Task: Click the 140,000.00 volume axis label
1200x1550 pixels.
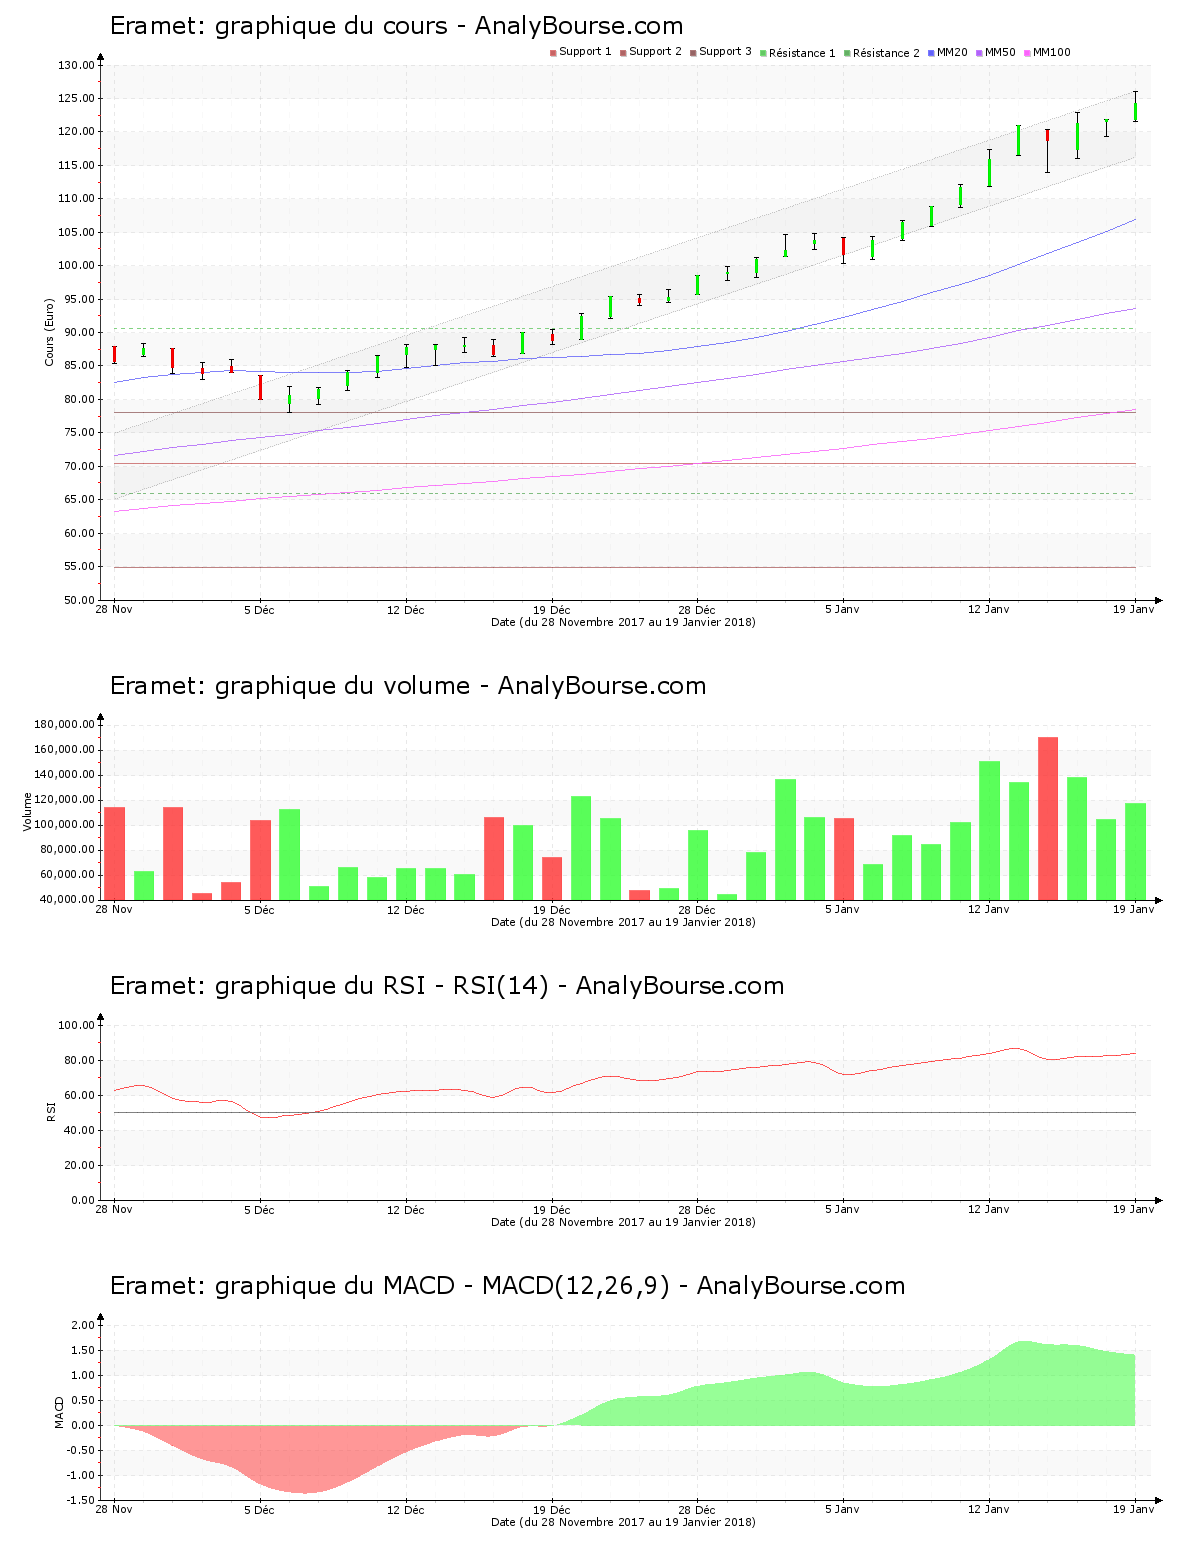Action: click(x=64, y=774)
